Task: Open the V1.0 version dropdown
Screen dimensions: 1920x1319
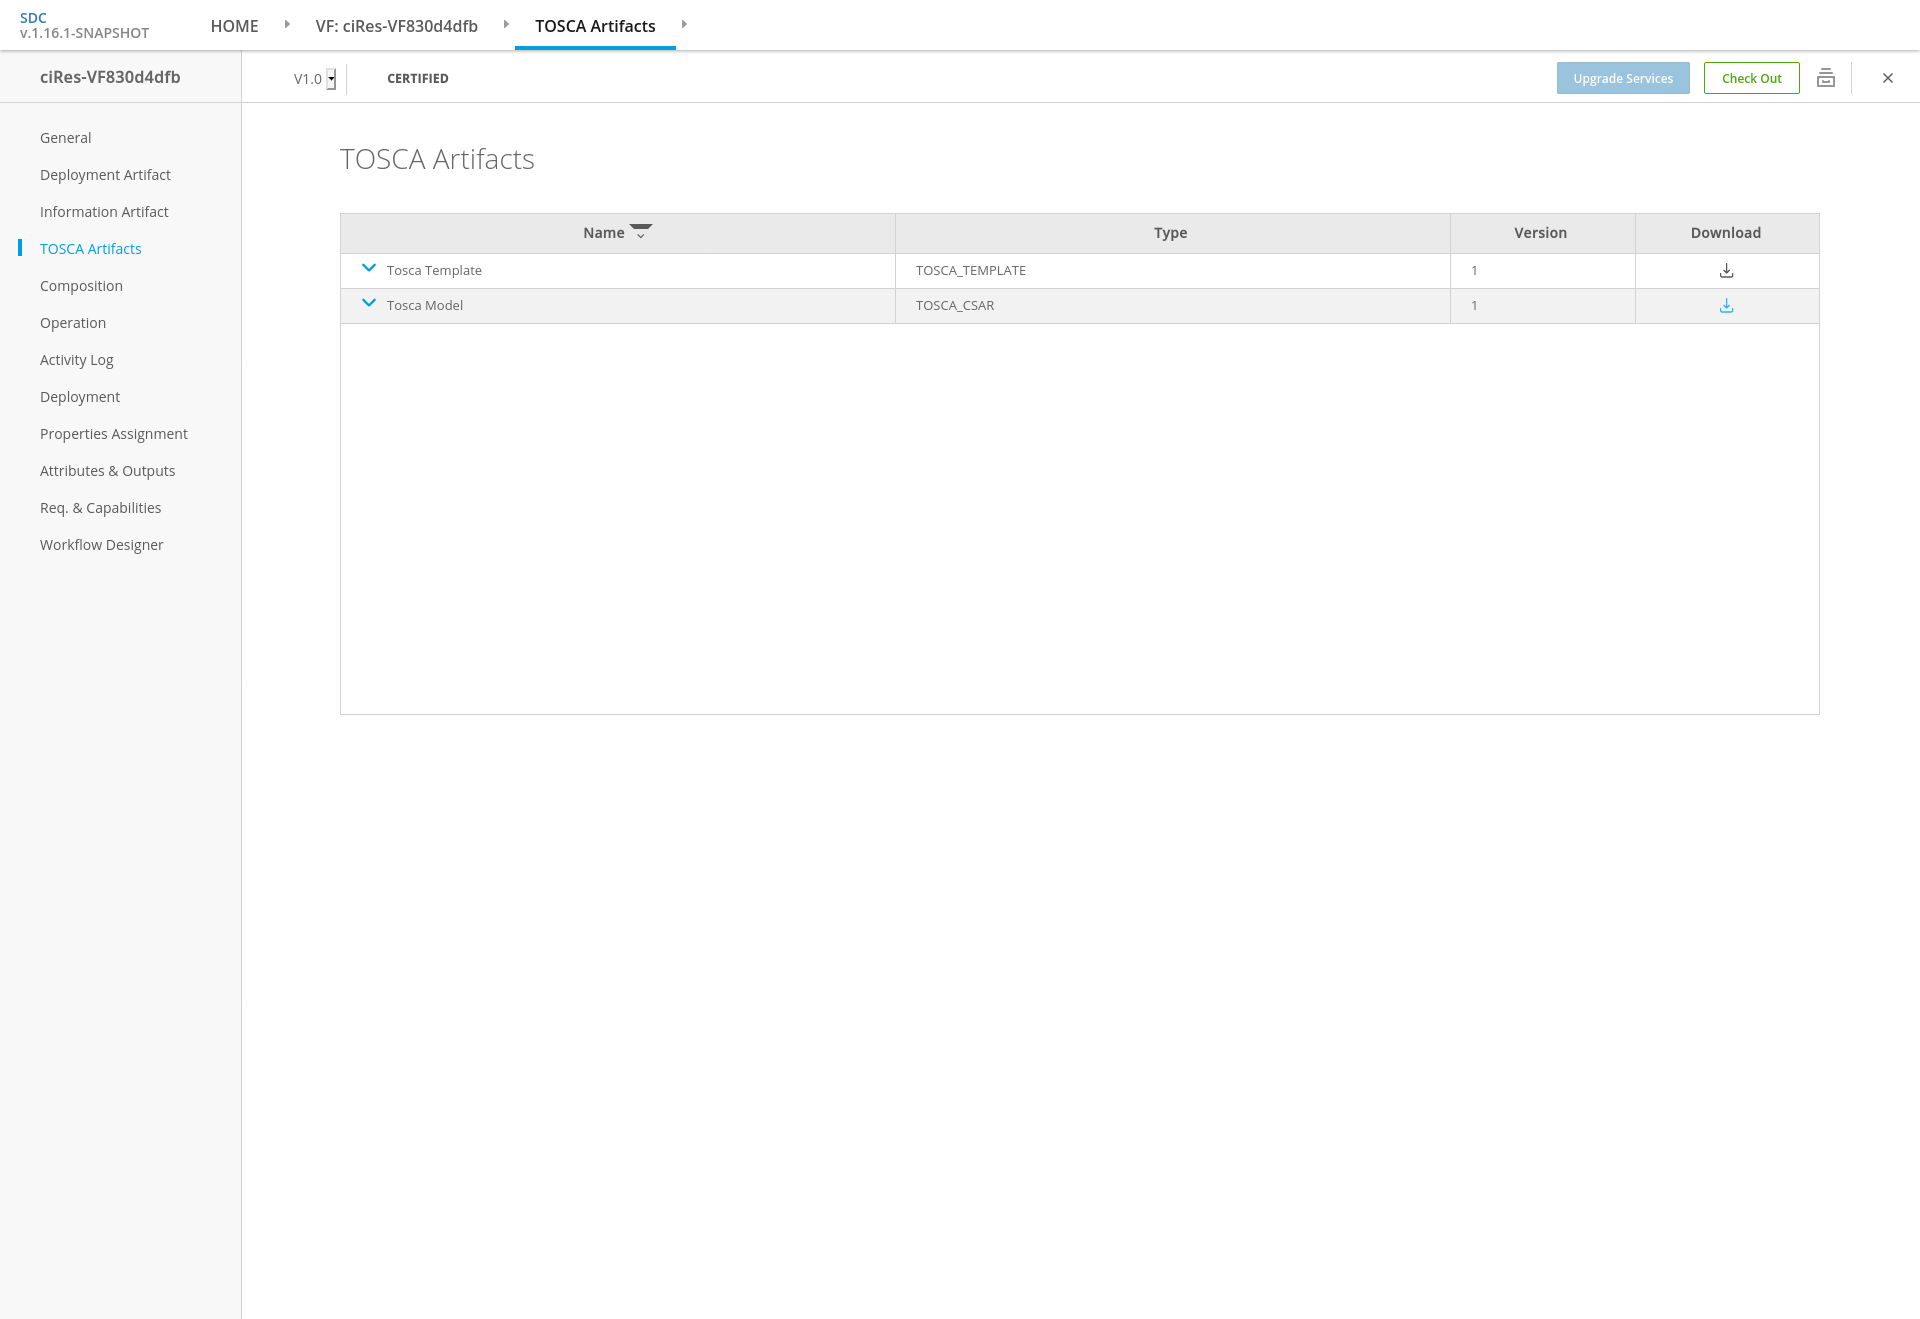Action: coord(331,79)
